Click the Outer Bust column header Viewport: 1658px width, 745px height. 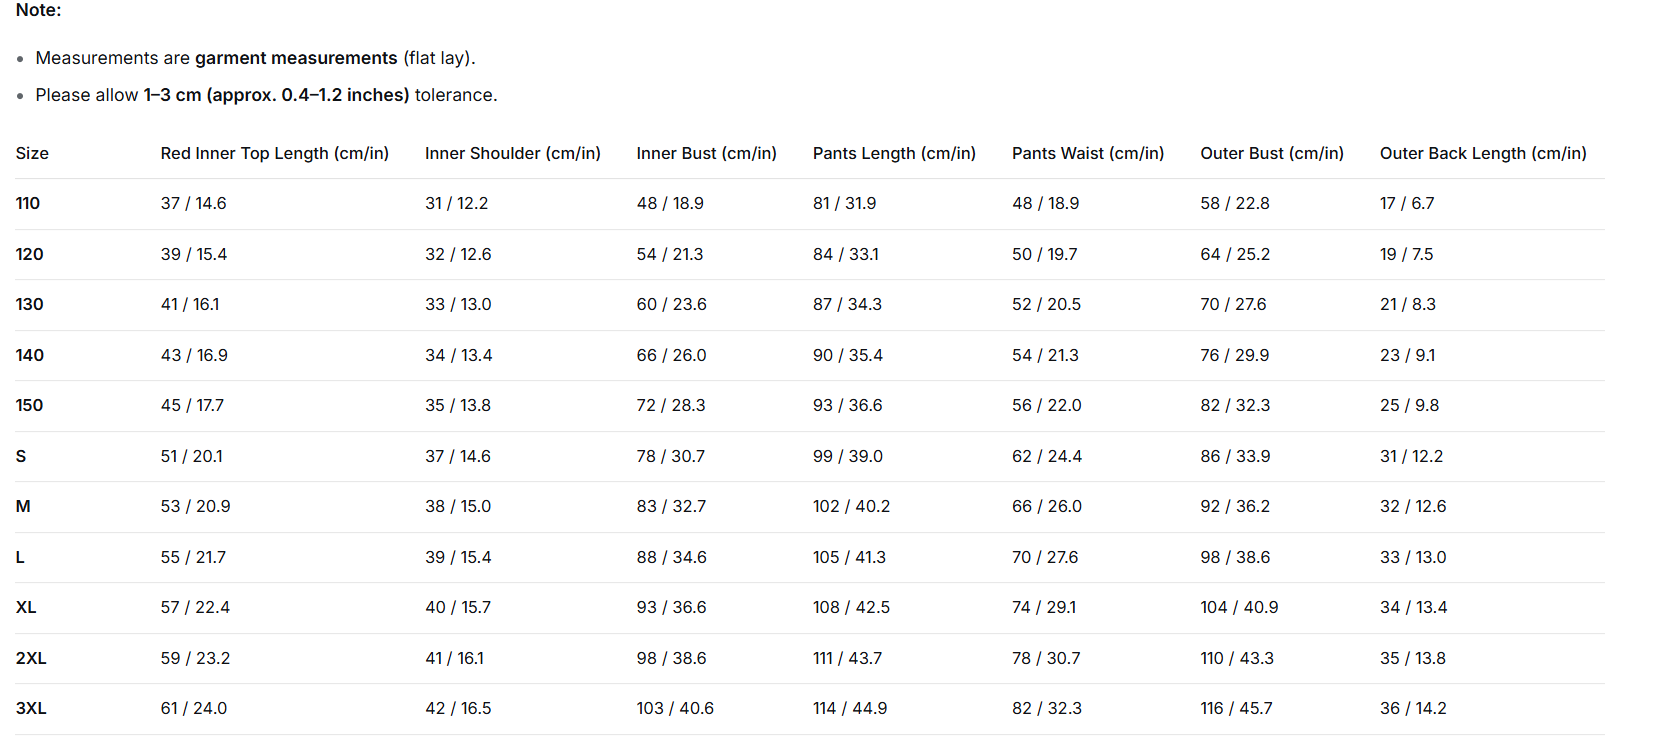click(1272, 153)
